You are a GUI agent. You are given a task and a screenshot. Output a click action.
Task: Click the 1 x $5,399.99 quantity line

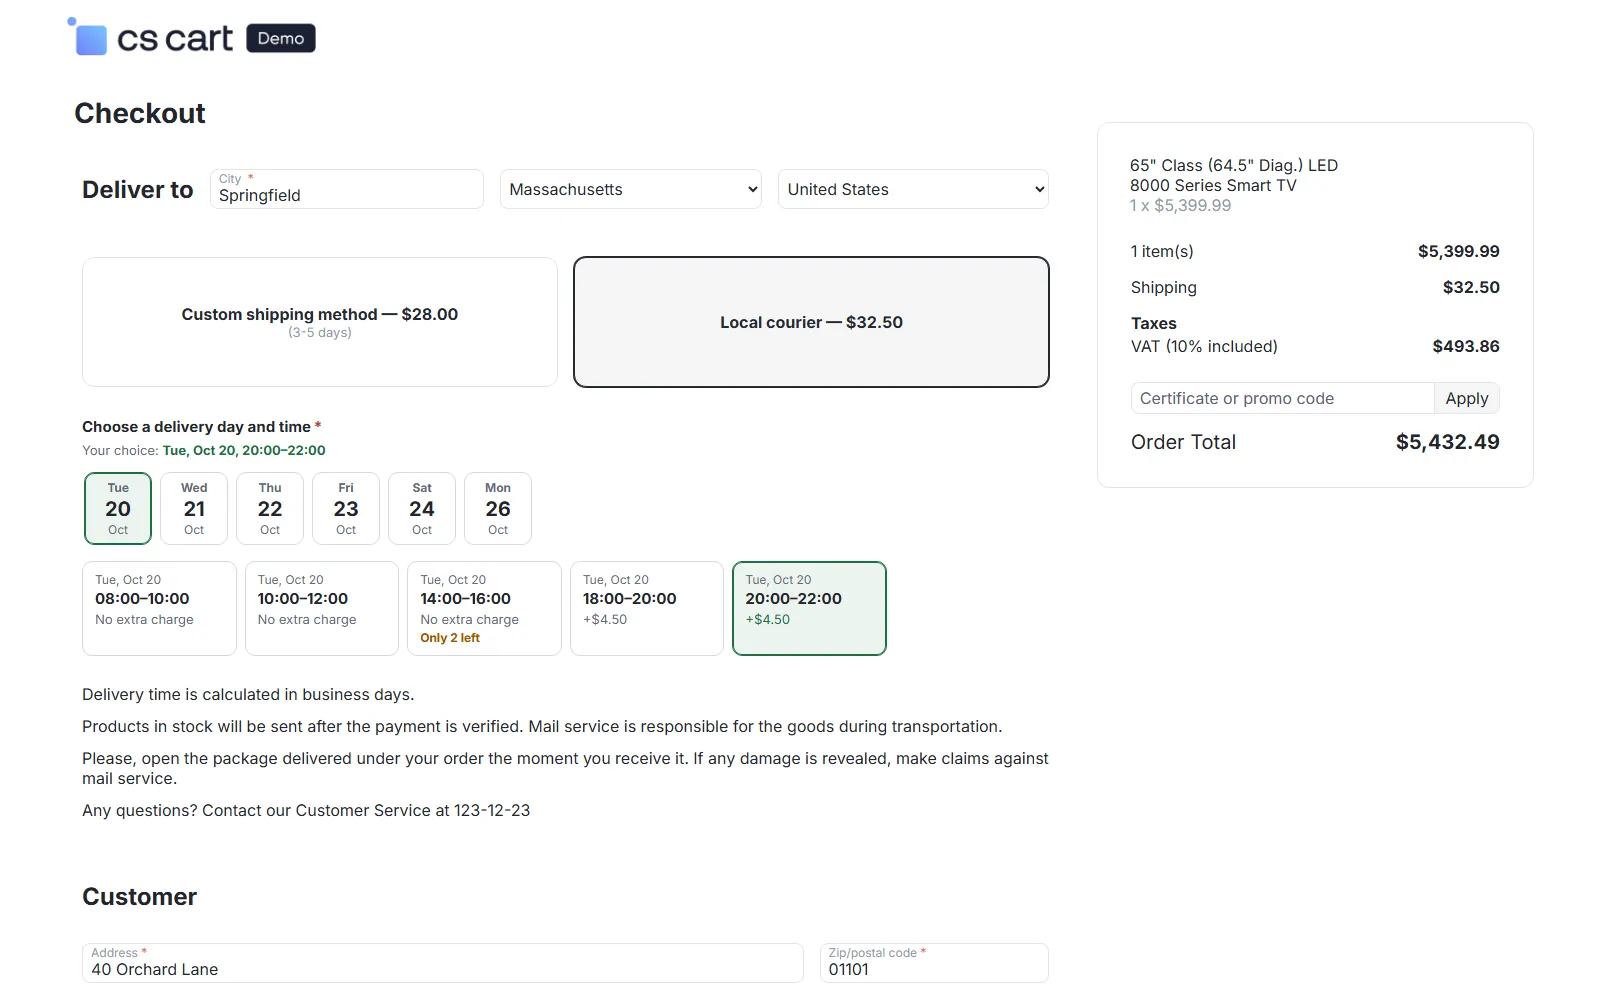click(1180, 205)
